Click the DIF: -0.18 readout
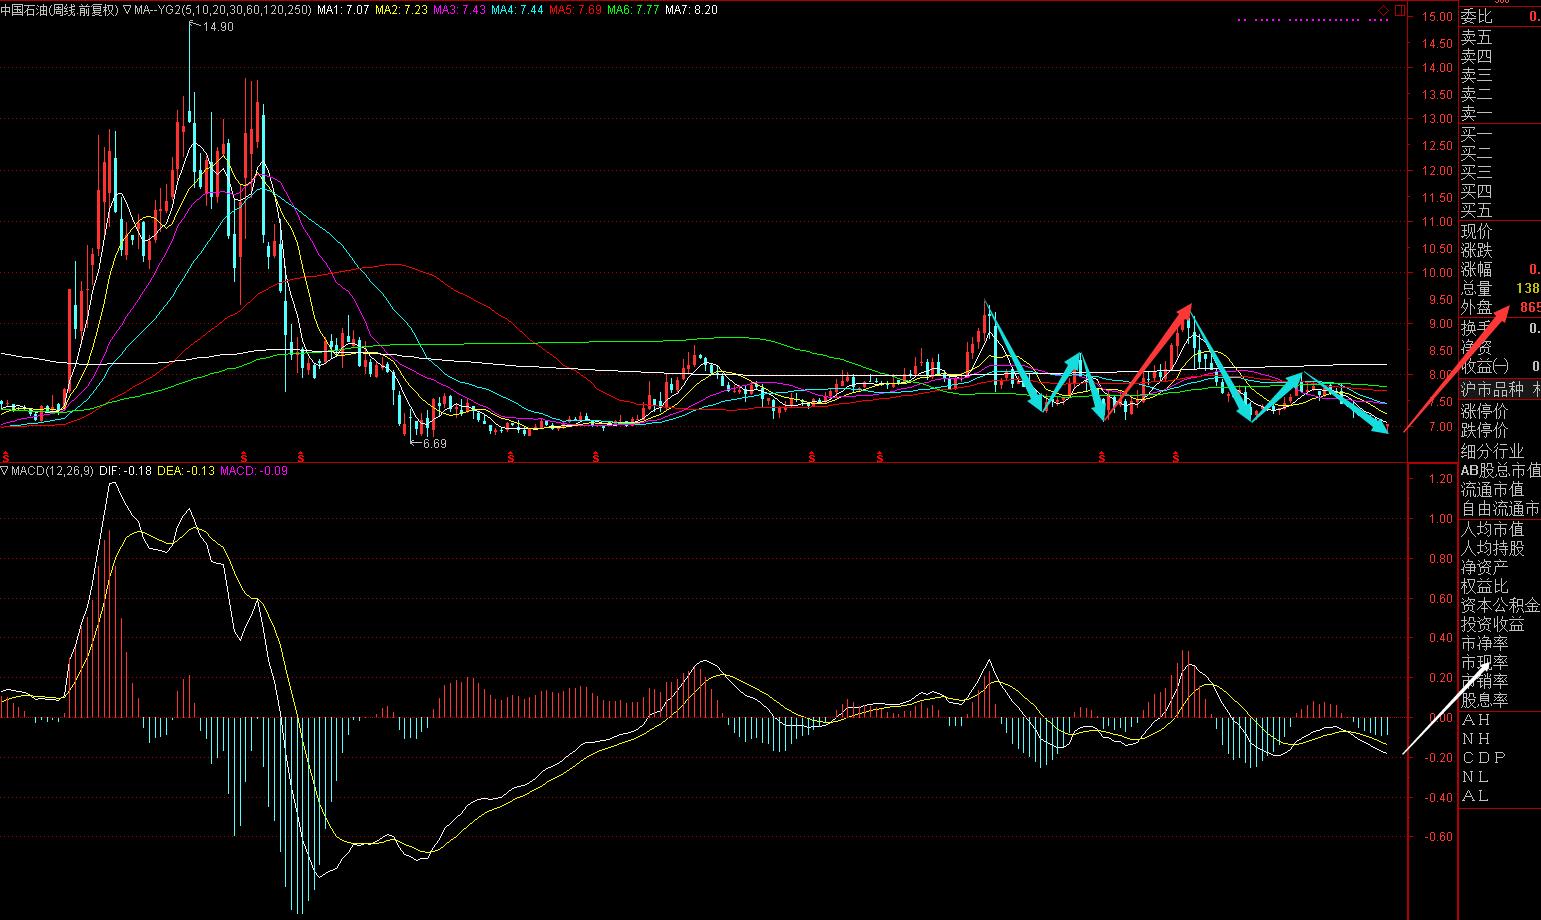The width and height of the screenshot is (1541, 920). tap(125, 471)
